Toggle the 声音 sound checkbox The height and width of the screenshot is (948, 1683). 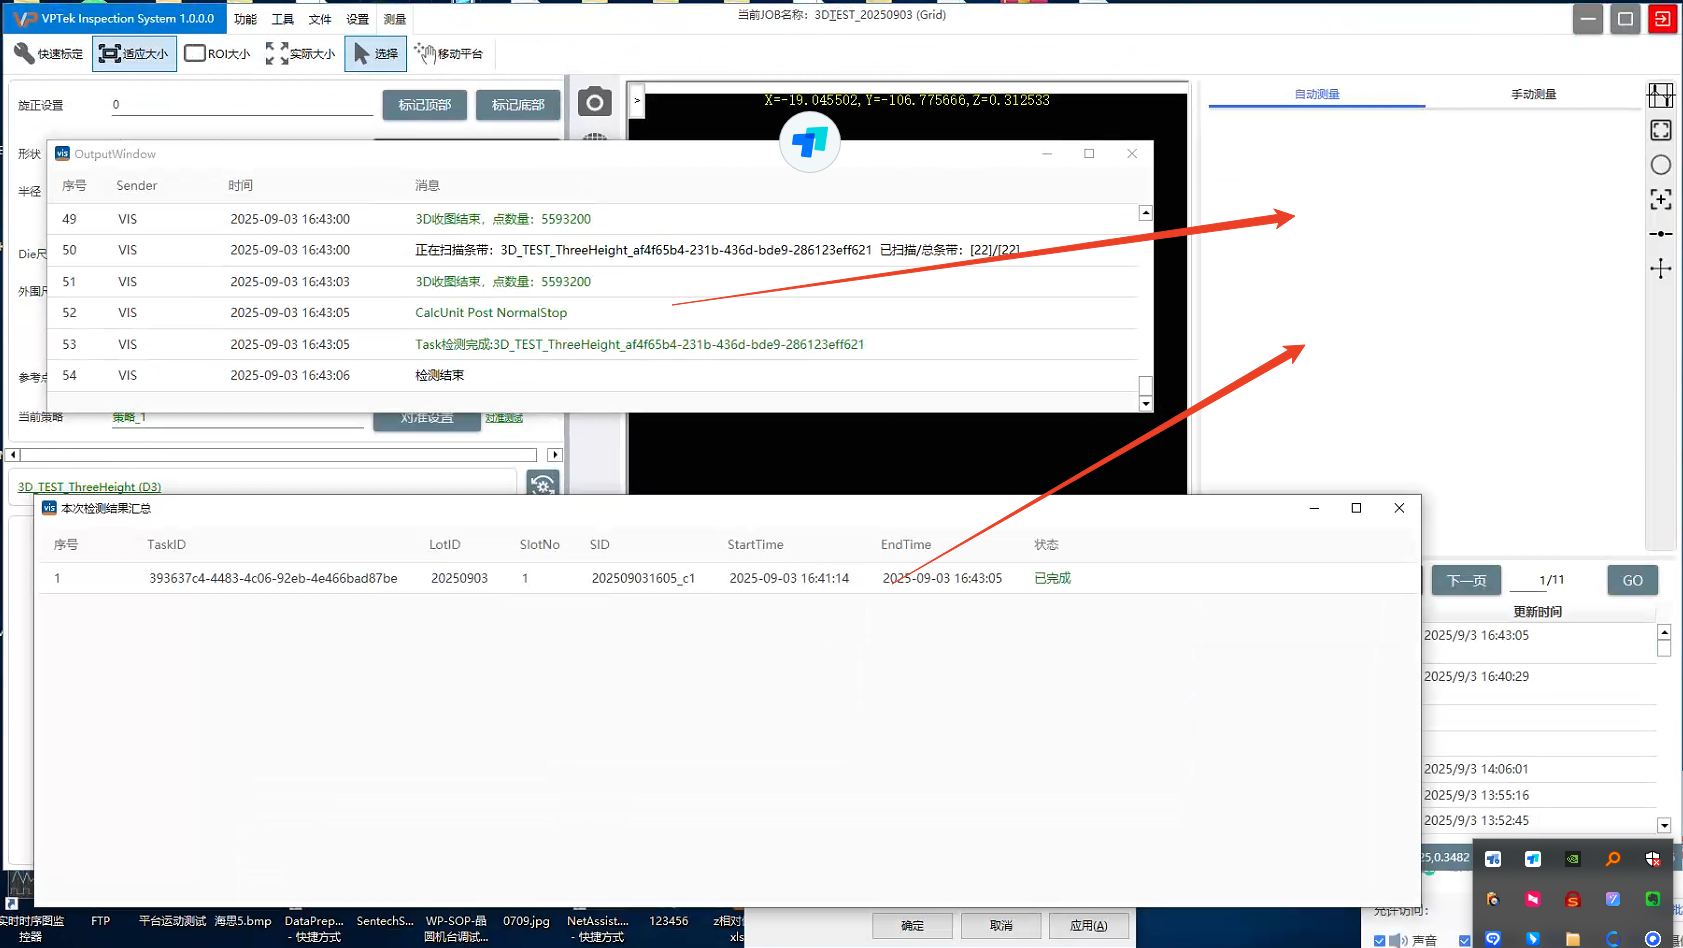click(1380, 940)
